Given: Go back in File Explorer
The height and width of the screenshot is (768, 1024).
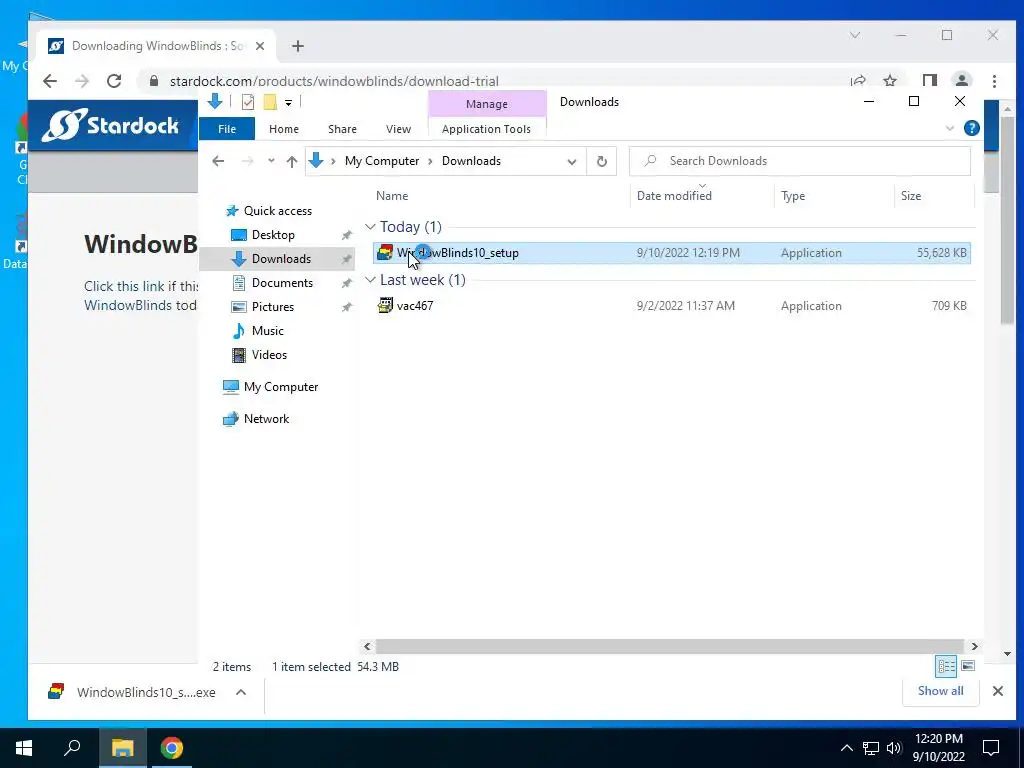Looking at the screenshot, I should [218, 161].
